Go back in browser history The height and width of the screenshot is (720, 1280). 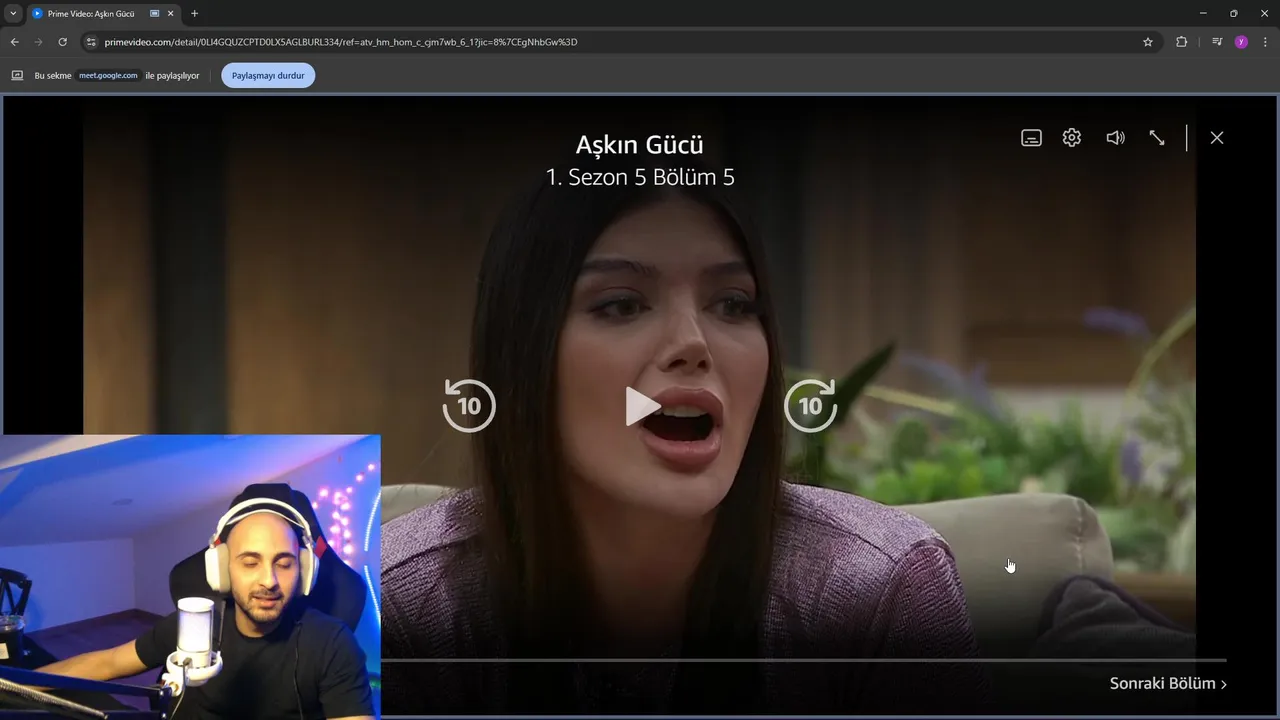15,42
